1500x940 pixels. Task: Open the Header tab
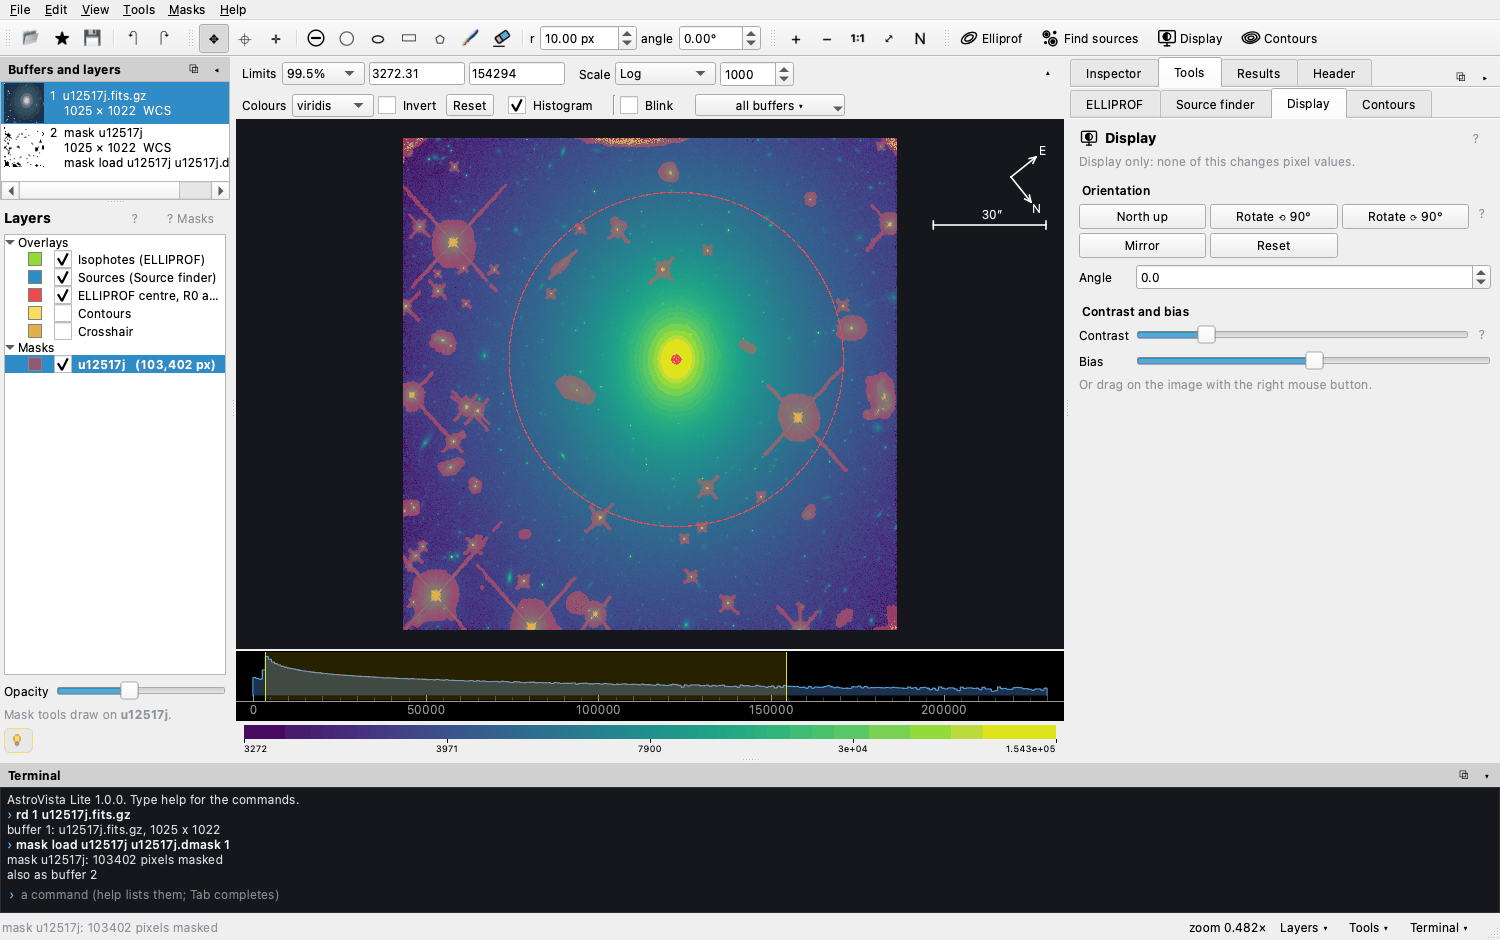pyautogui.click(x=1334, y=73)
